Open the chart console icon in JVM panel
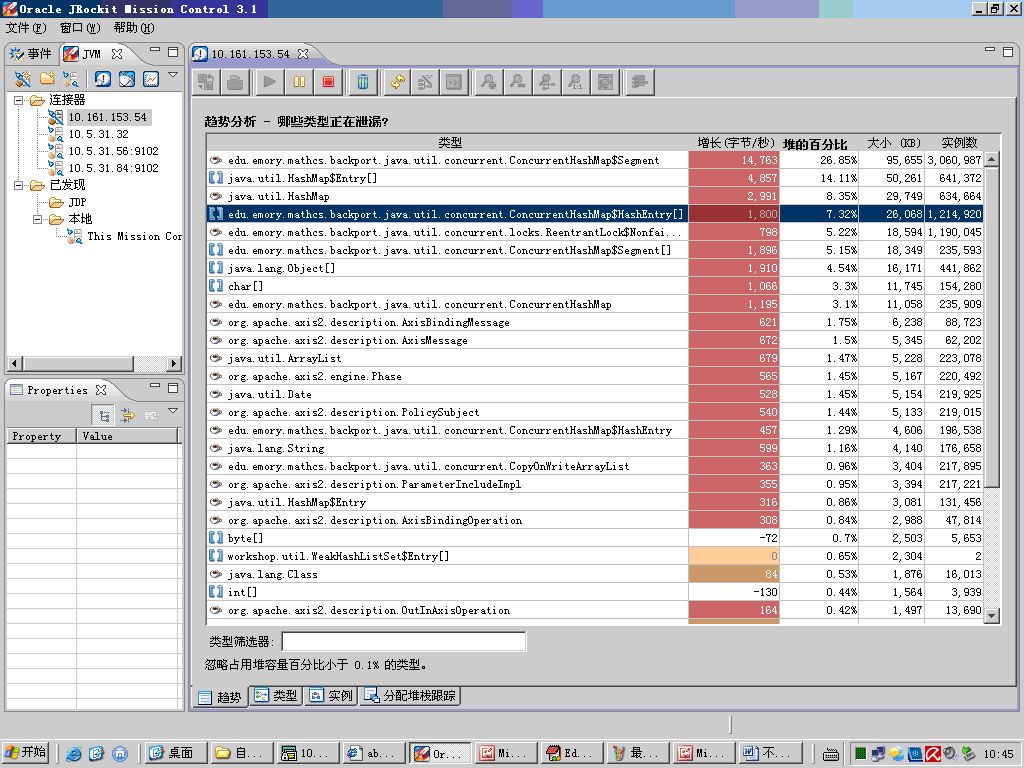Viewport: 1024px width, 768px height. point(151,78)
